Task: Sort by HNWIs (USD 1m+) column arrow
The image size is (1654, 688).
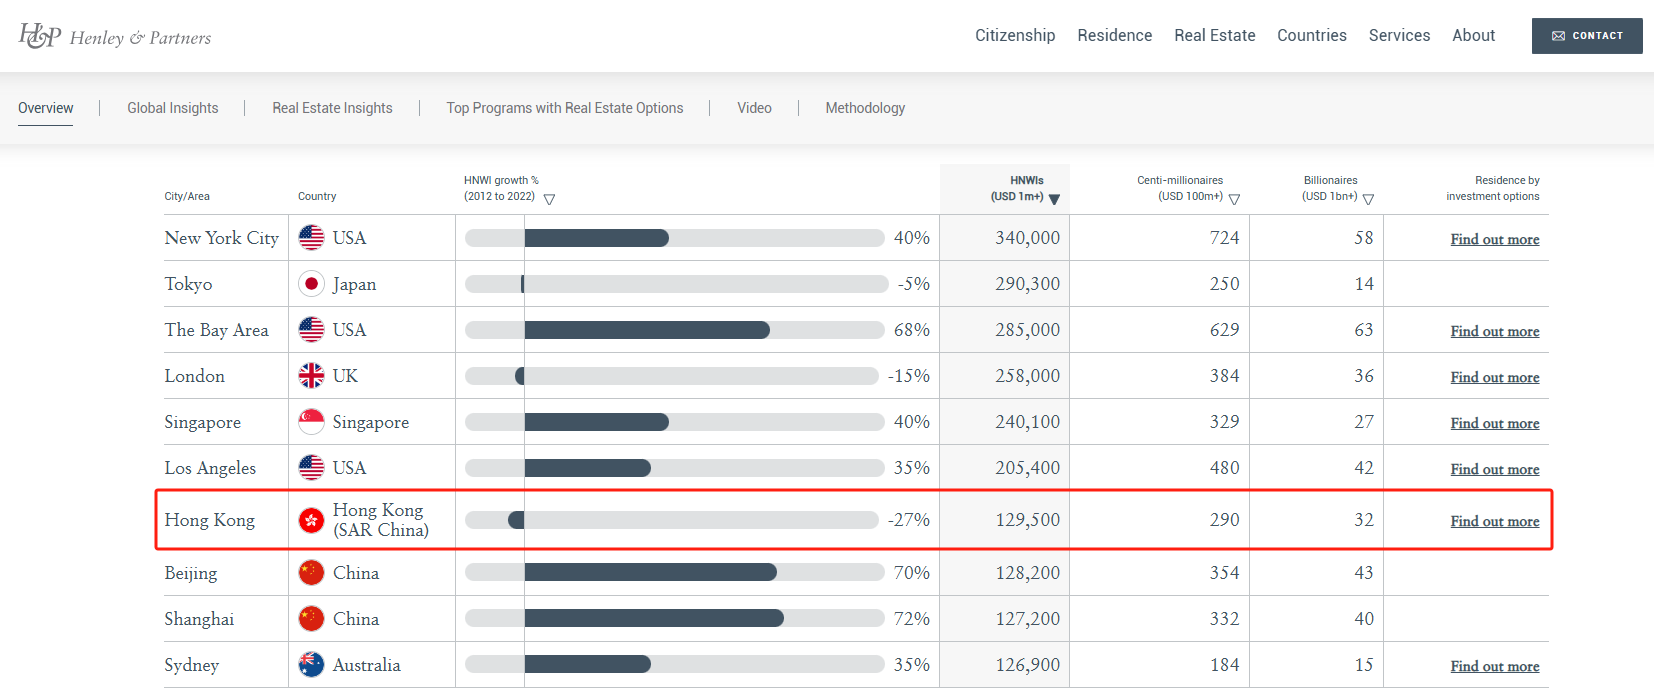Action: coord(1054,199)
